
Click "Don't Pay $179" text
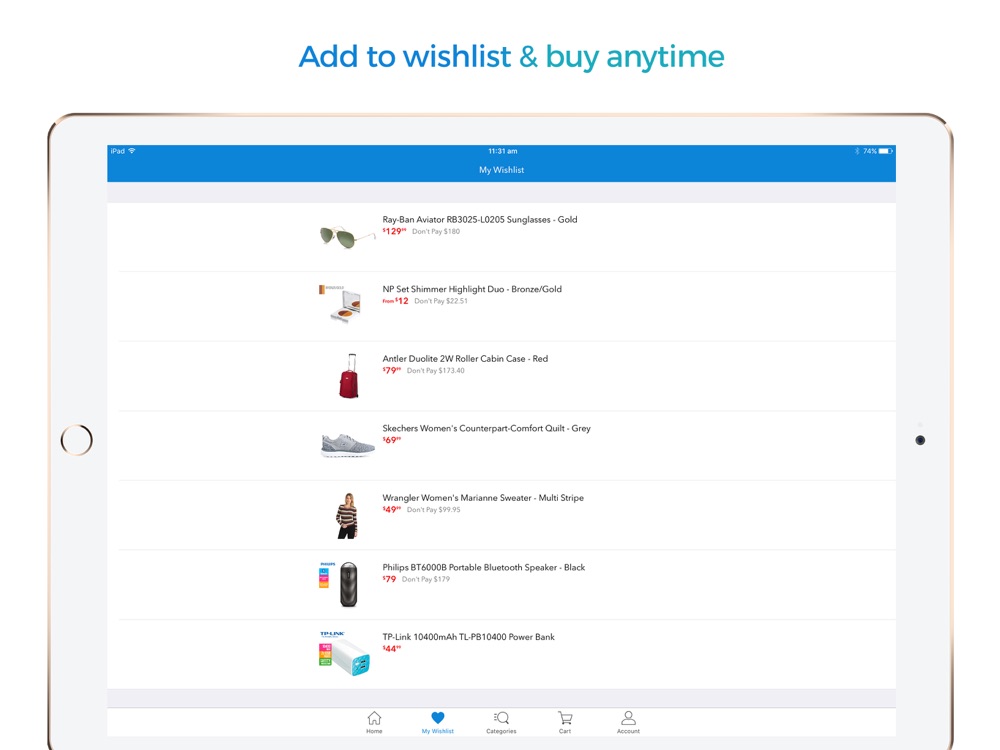[426, 579]
